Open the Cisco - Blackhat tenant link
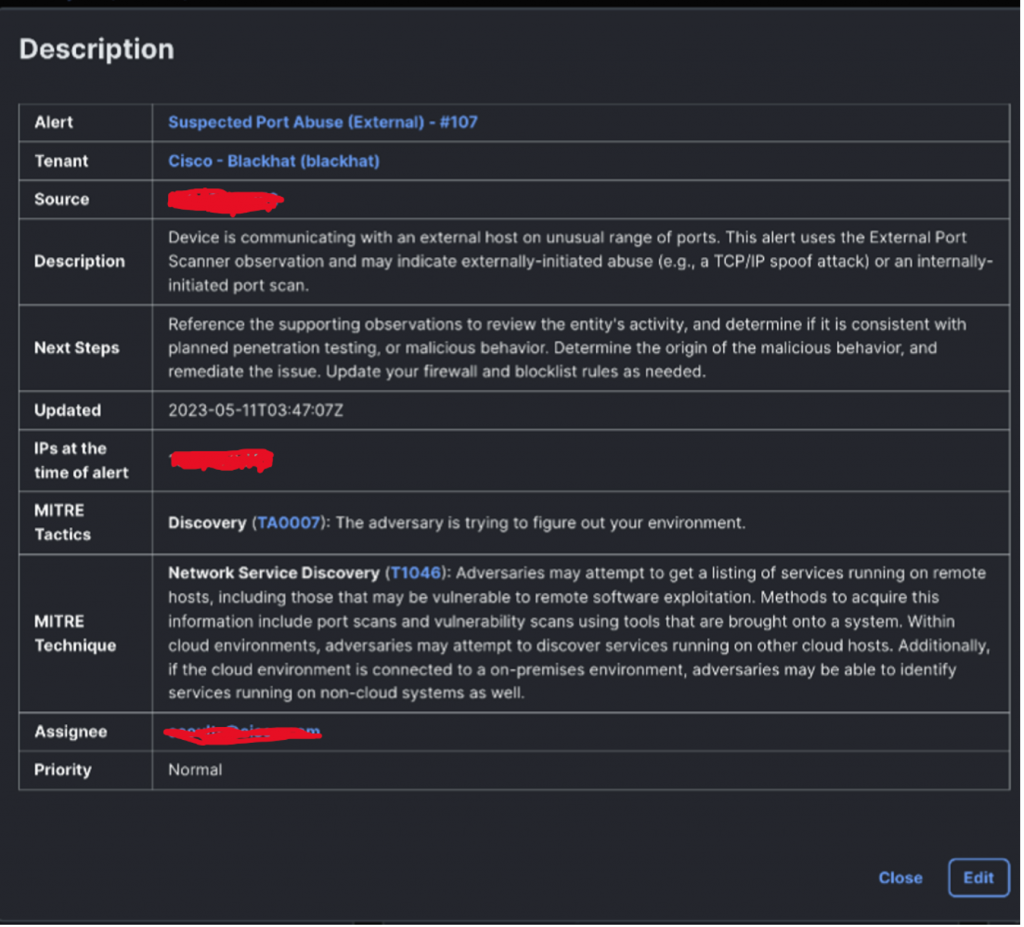Image resolution: width=1024 pixels, height=927 pixels. coord(273,161)
